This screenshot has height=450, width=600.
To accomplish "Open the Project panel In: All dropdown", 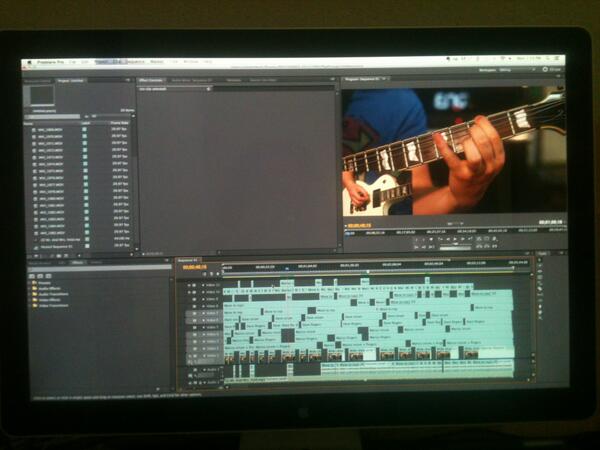I will click(x=111, y=116).
